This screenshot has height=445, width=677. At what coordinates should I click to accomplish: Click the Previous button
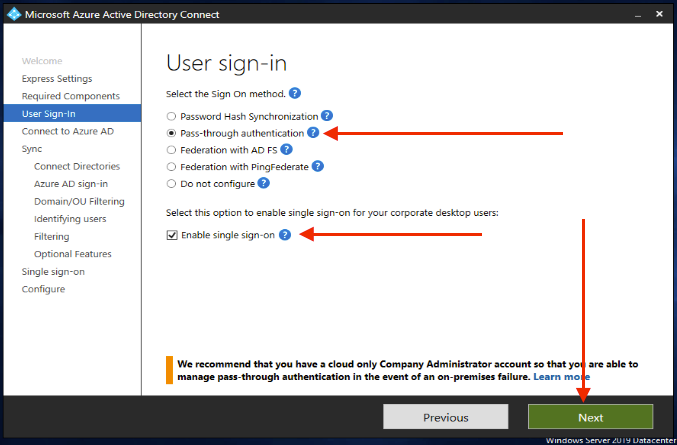coord(446,417)
